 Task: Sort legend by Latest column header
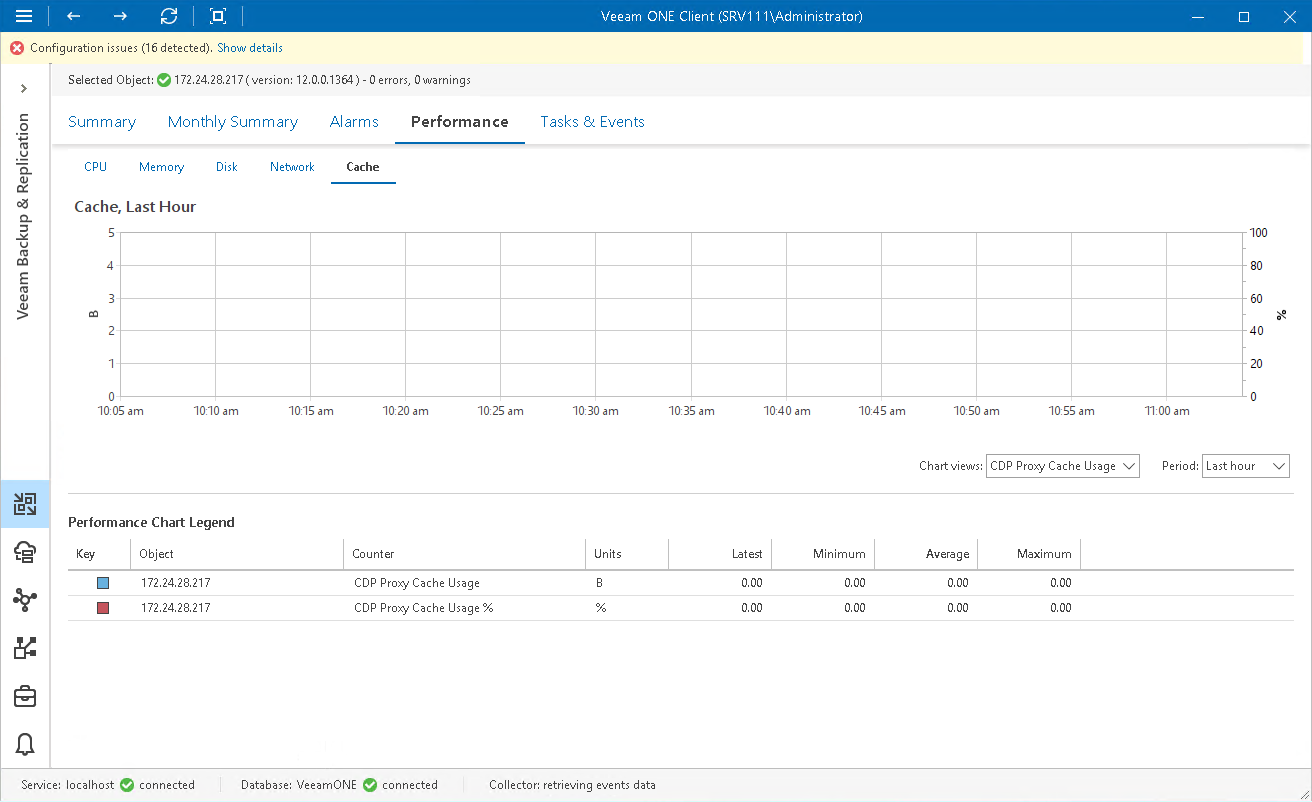tap(720, 554)
